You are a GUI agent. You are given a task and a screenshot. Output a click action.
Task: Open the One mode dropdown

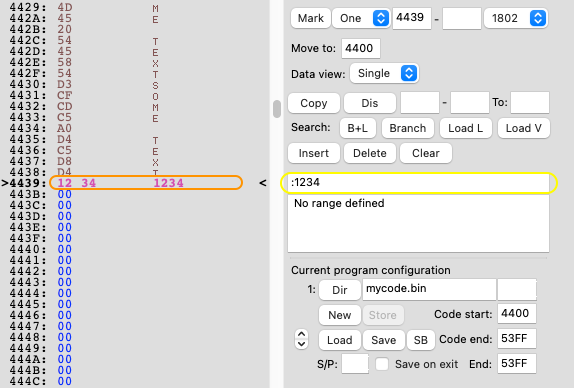tap(361, 18)
